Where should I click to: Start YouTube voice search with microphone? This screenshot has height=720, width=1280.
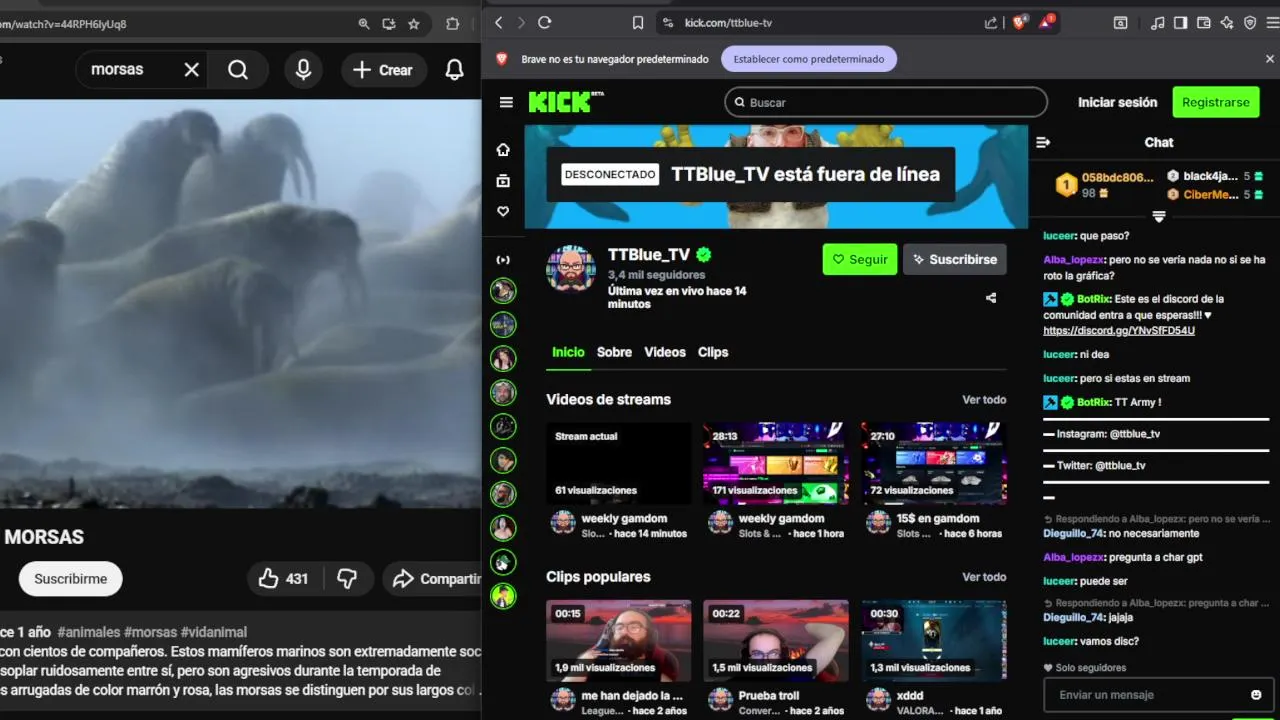(303, 70)
